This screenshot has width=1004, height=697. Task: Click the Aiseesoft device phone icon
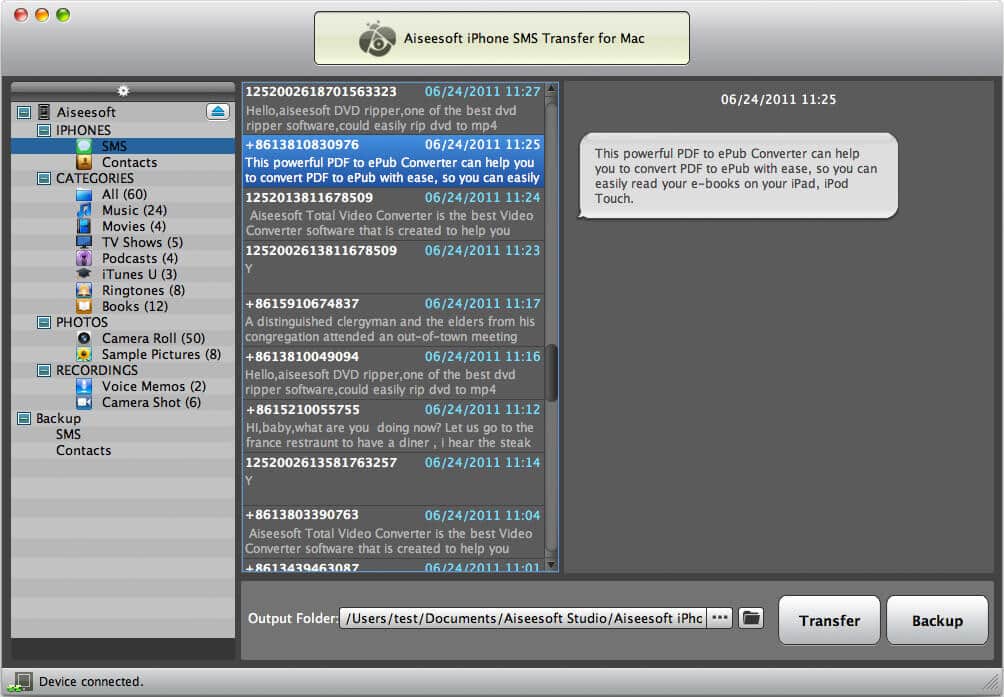[44, 112]
